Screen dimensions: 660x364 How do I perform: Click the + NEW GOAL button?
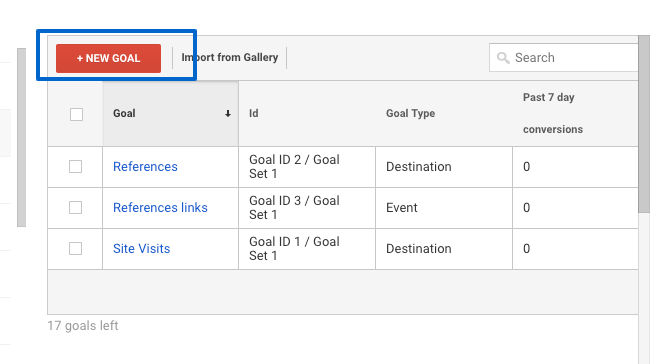pos(108,58)
